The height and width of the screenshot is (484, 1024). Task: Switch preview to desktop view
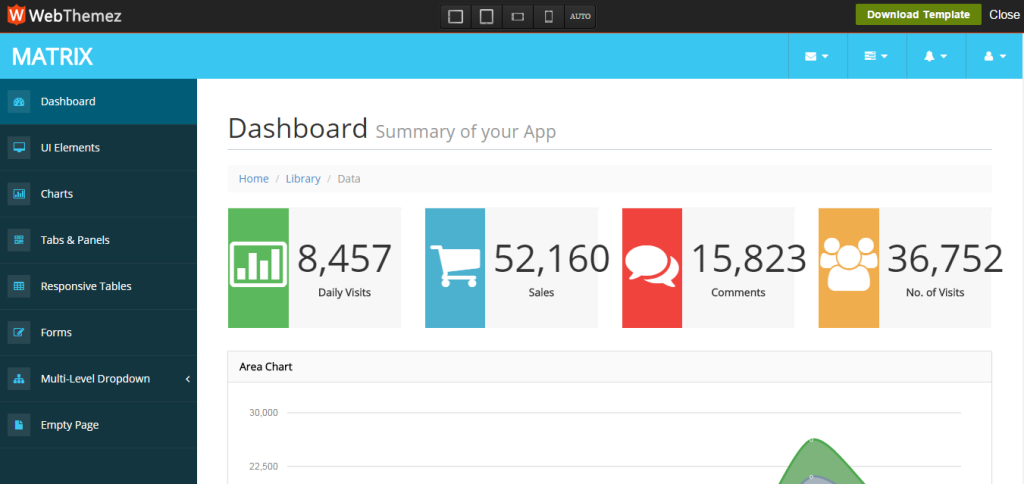[456, 16]
